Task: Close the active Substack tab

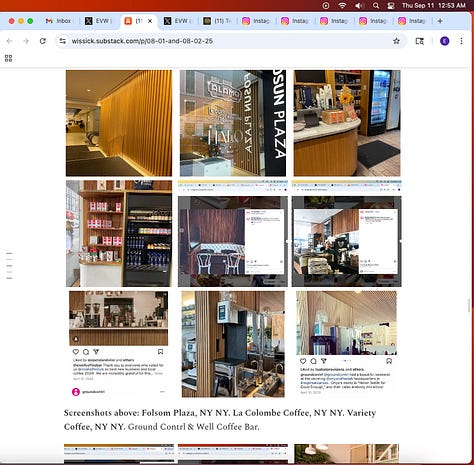Action: pos(150,21)
